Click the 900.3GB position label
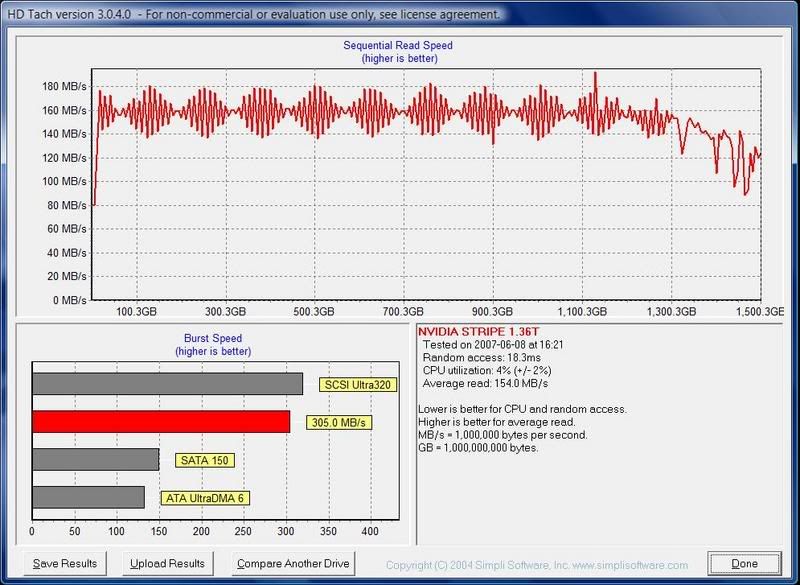This screenshot has width=800, height=585. coord(492,311)
